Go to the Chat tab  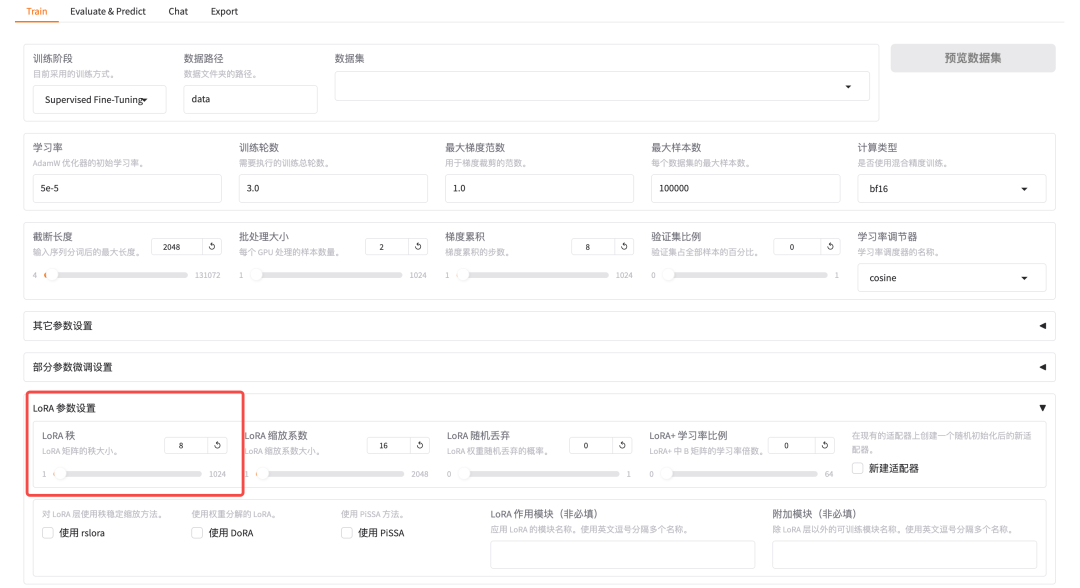[178, 12]
